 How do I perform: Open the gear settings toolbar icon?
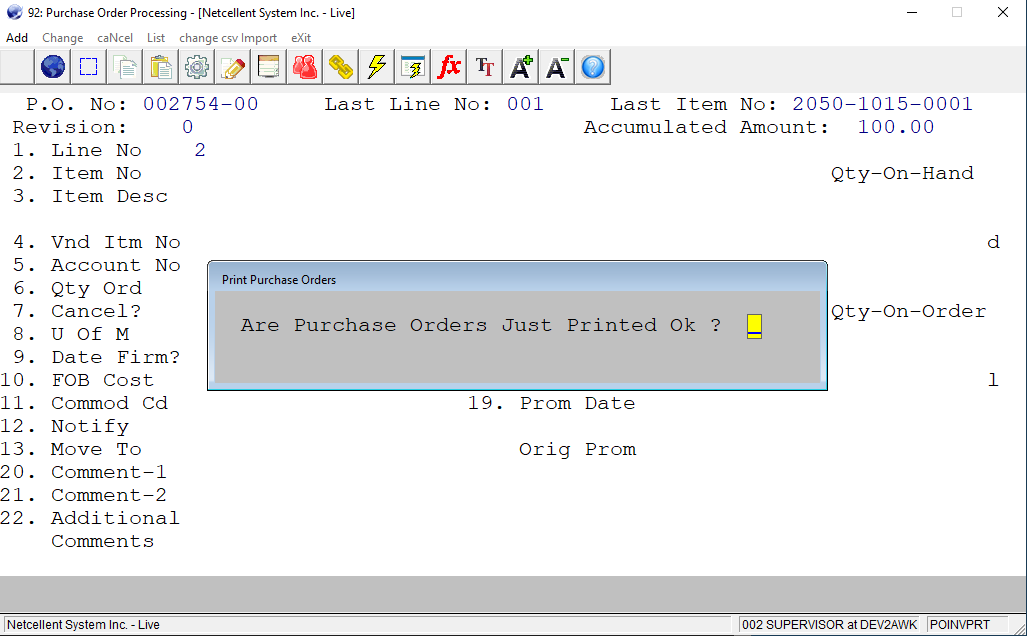[x=196, y=67]
